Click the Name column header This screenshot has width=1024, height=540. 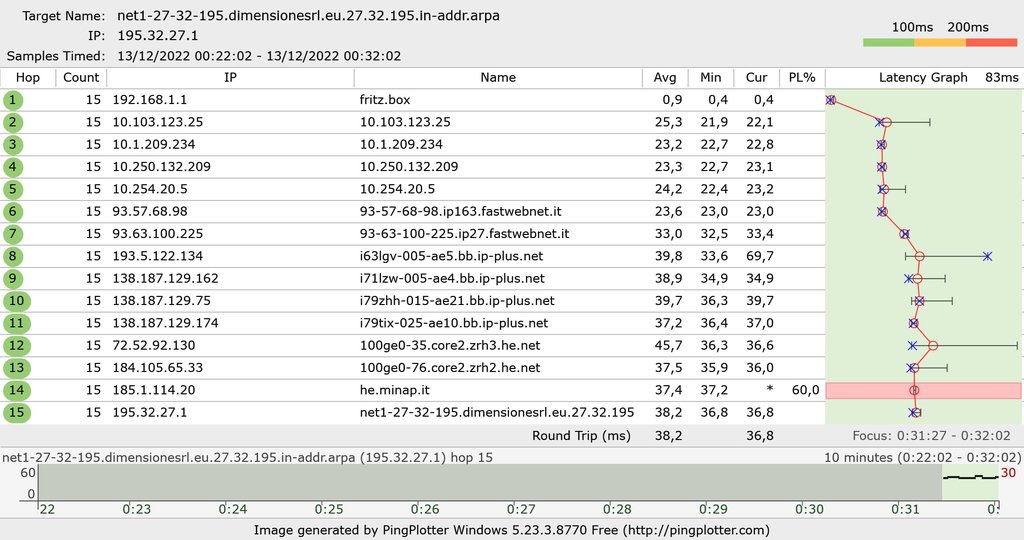[498, 78]
